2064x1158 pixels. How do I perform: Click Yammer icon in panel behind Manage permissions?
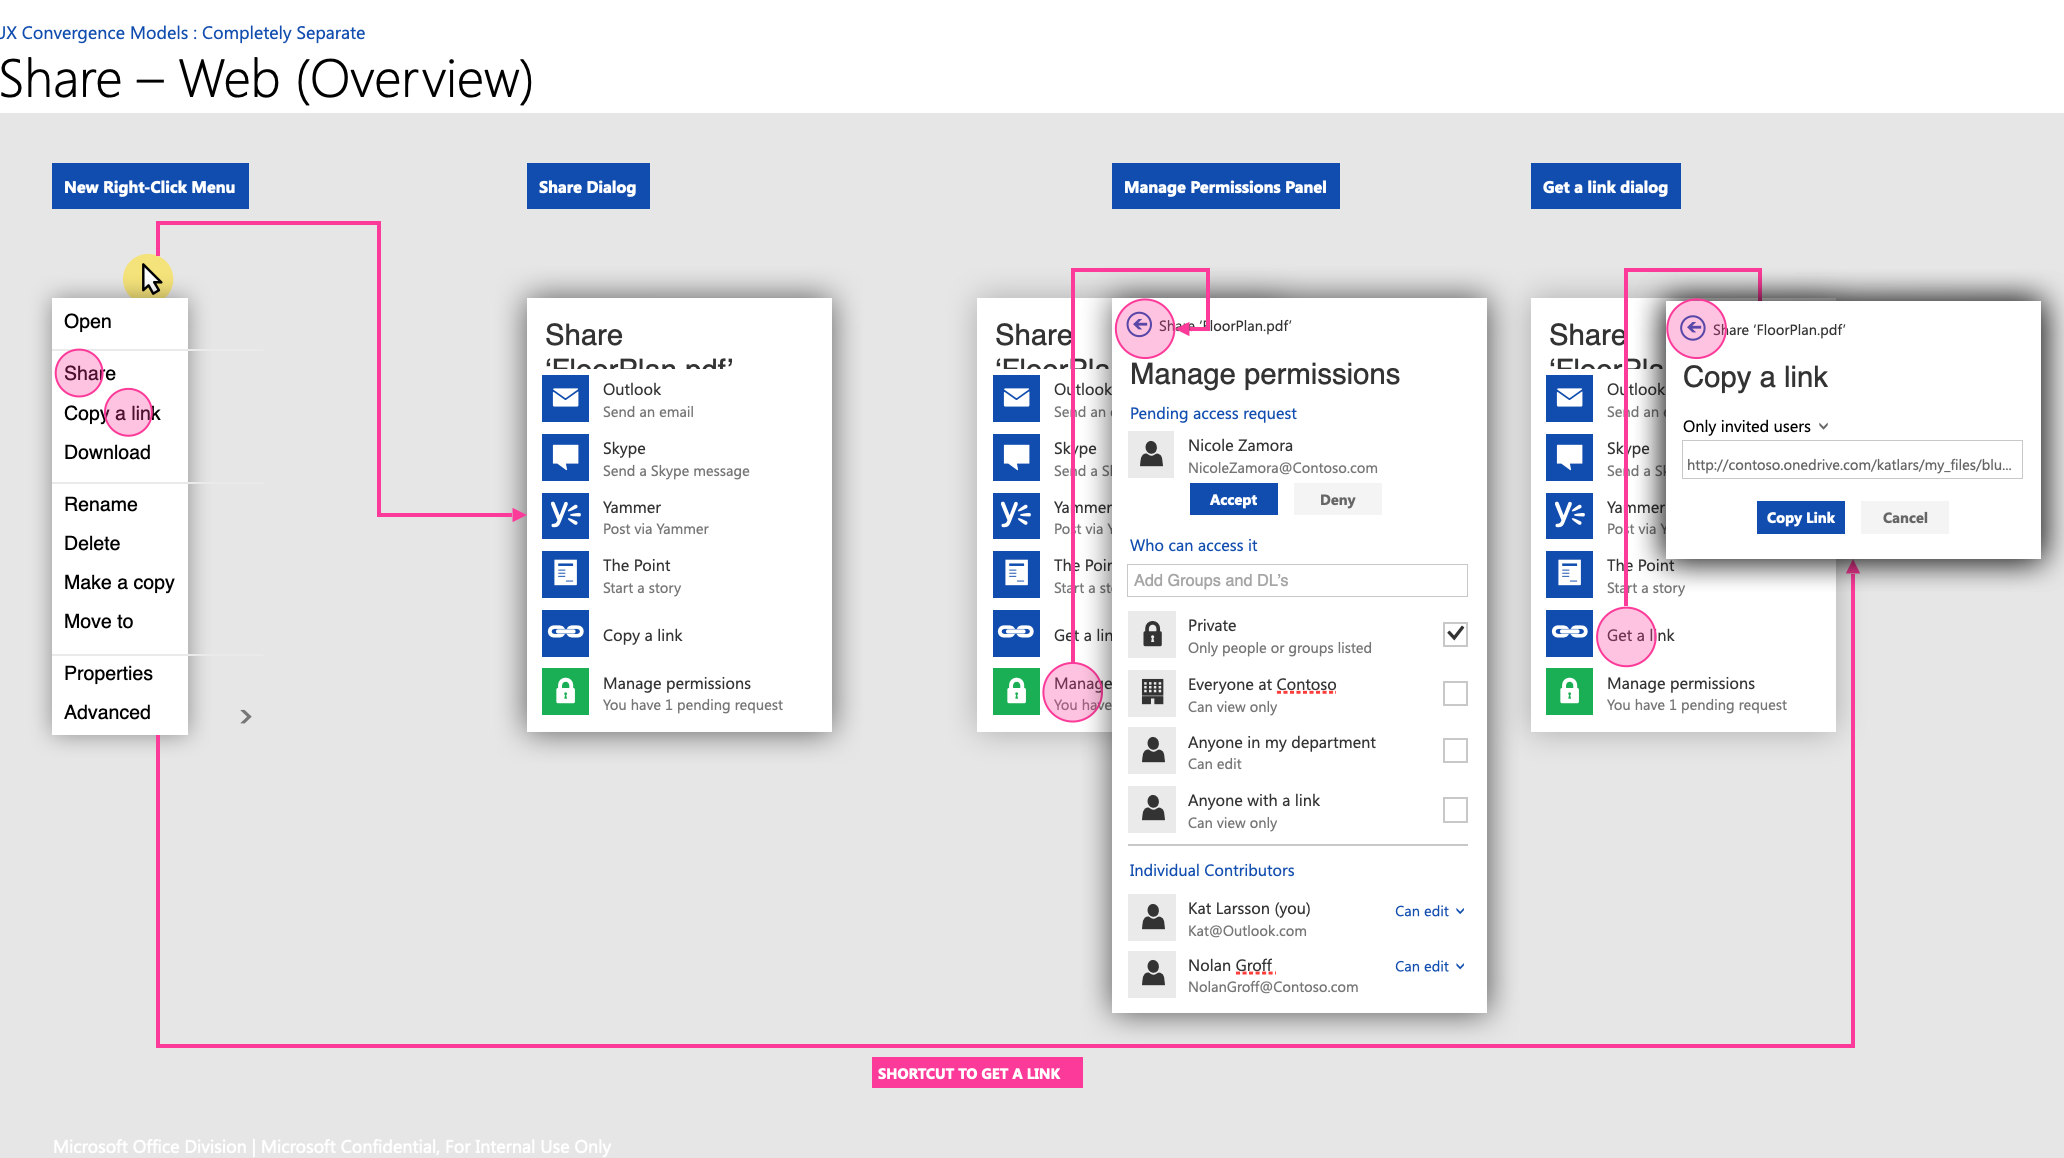click(1016, 516)
